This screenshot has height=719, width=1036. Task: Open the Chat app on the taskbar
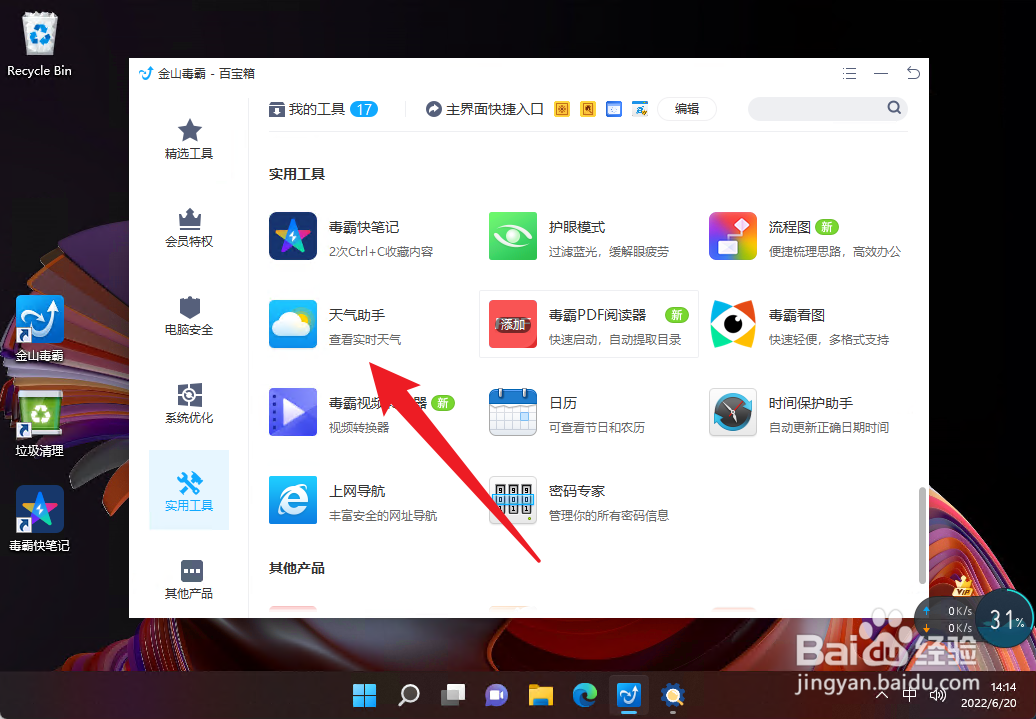coord(497,695)
